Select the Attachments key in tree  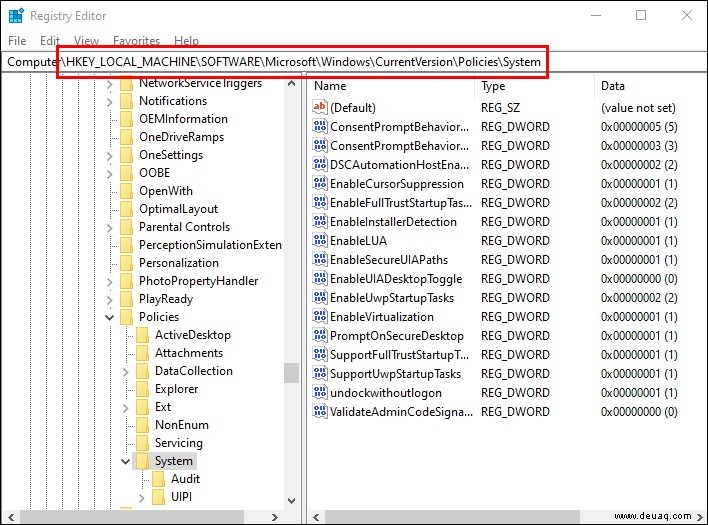(x=189, y=353)
